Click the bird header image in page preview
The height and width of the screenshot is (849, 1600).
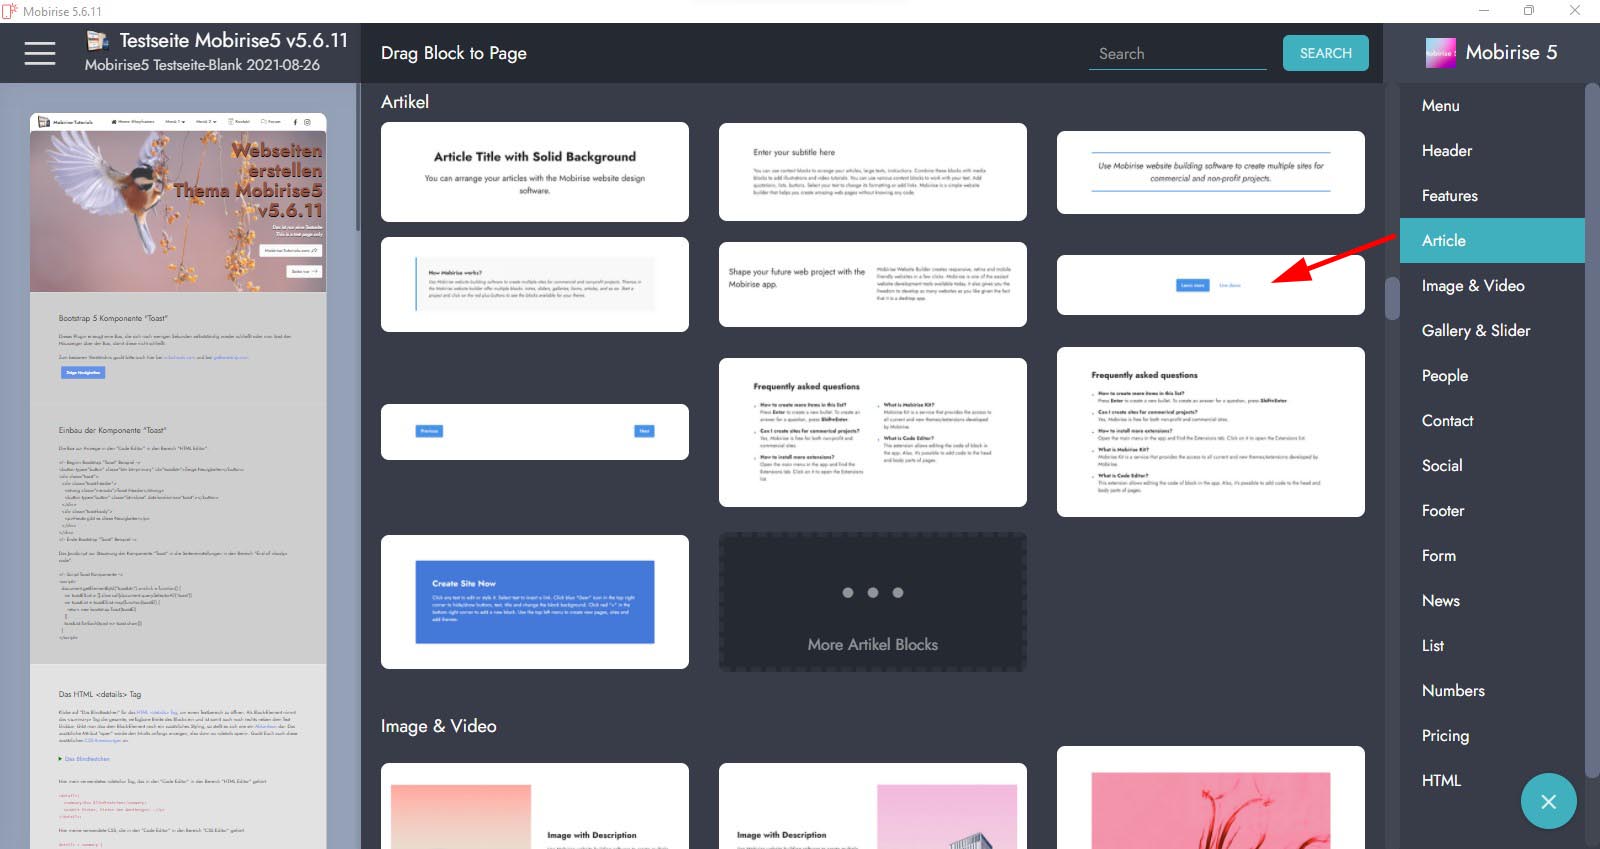(178, 211)
